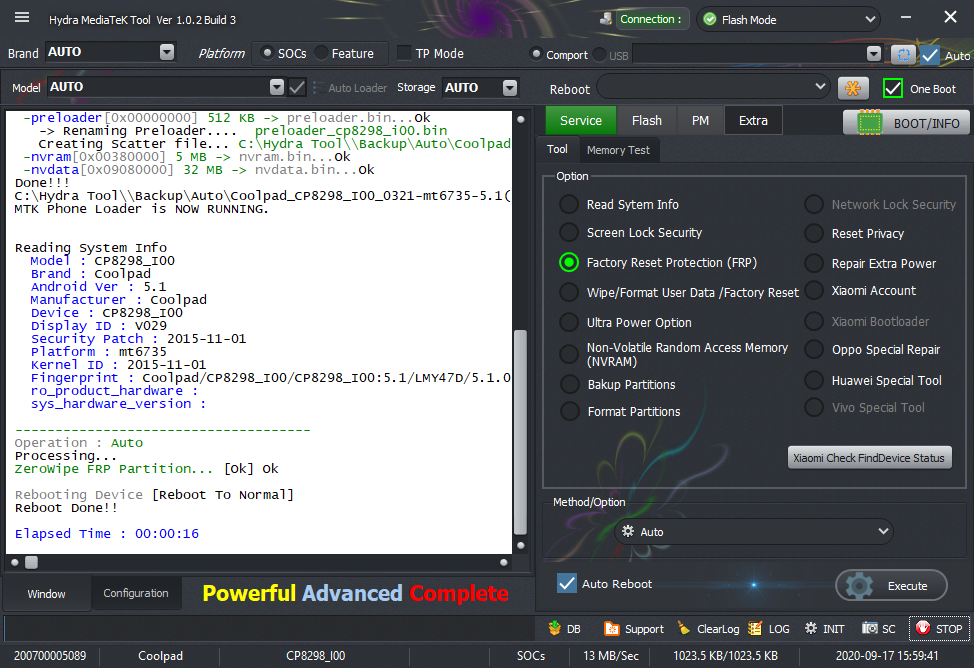Click the LOG notepad icon
This screenshot has width=974, height=668.
pos(755,628)
